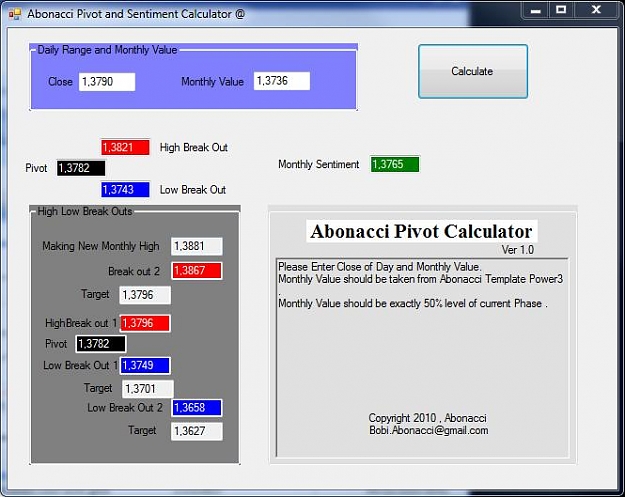Maximize the Abonacci calculator window
Screen dimensions: 625x497
[x=561, y=10]
